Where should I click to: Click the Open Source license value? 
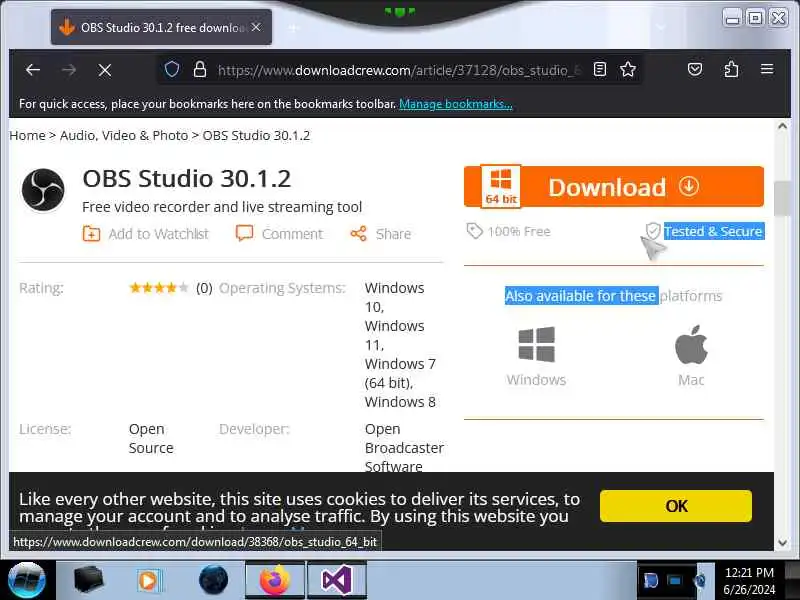pos(151,439)
